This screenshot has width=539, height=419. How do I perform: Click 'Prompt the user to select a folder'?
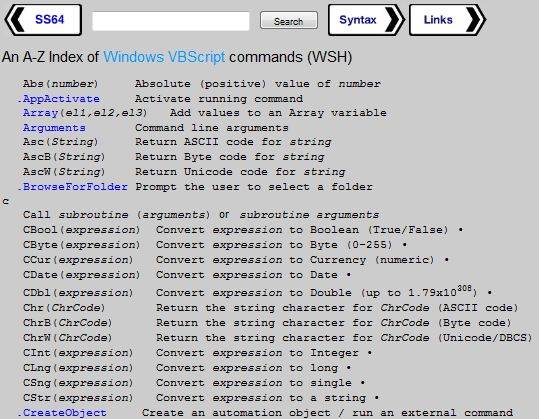(254, 187)
